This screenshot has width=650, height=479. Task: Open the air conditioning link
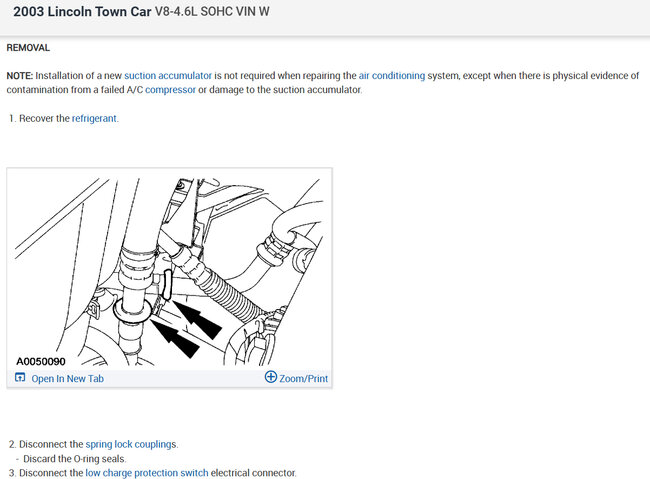(392, 76)
